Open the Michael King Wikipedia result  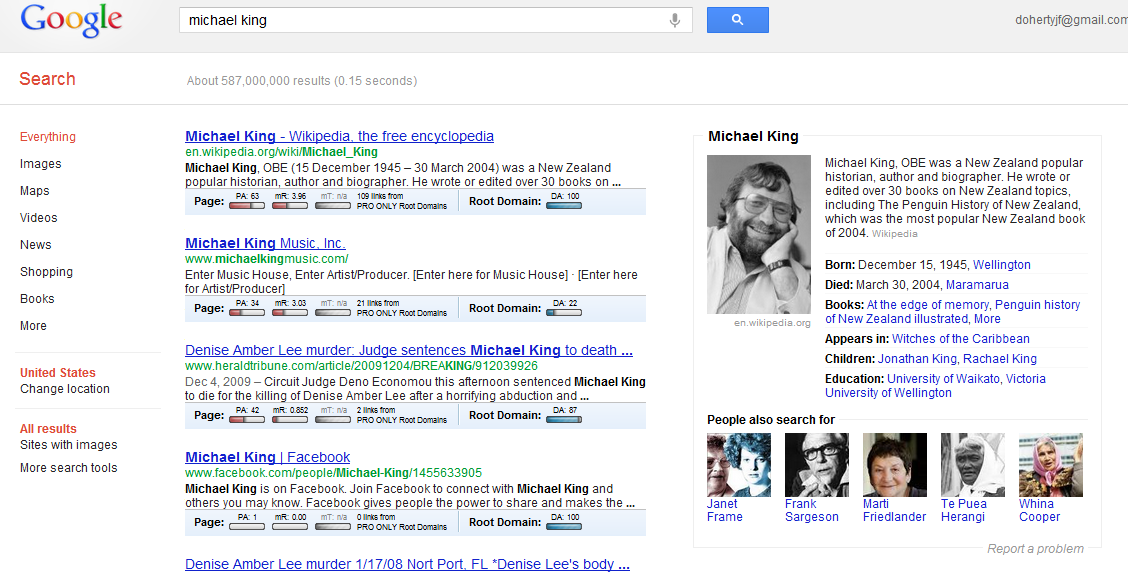[x=339, y=136]
